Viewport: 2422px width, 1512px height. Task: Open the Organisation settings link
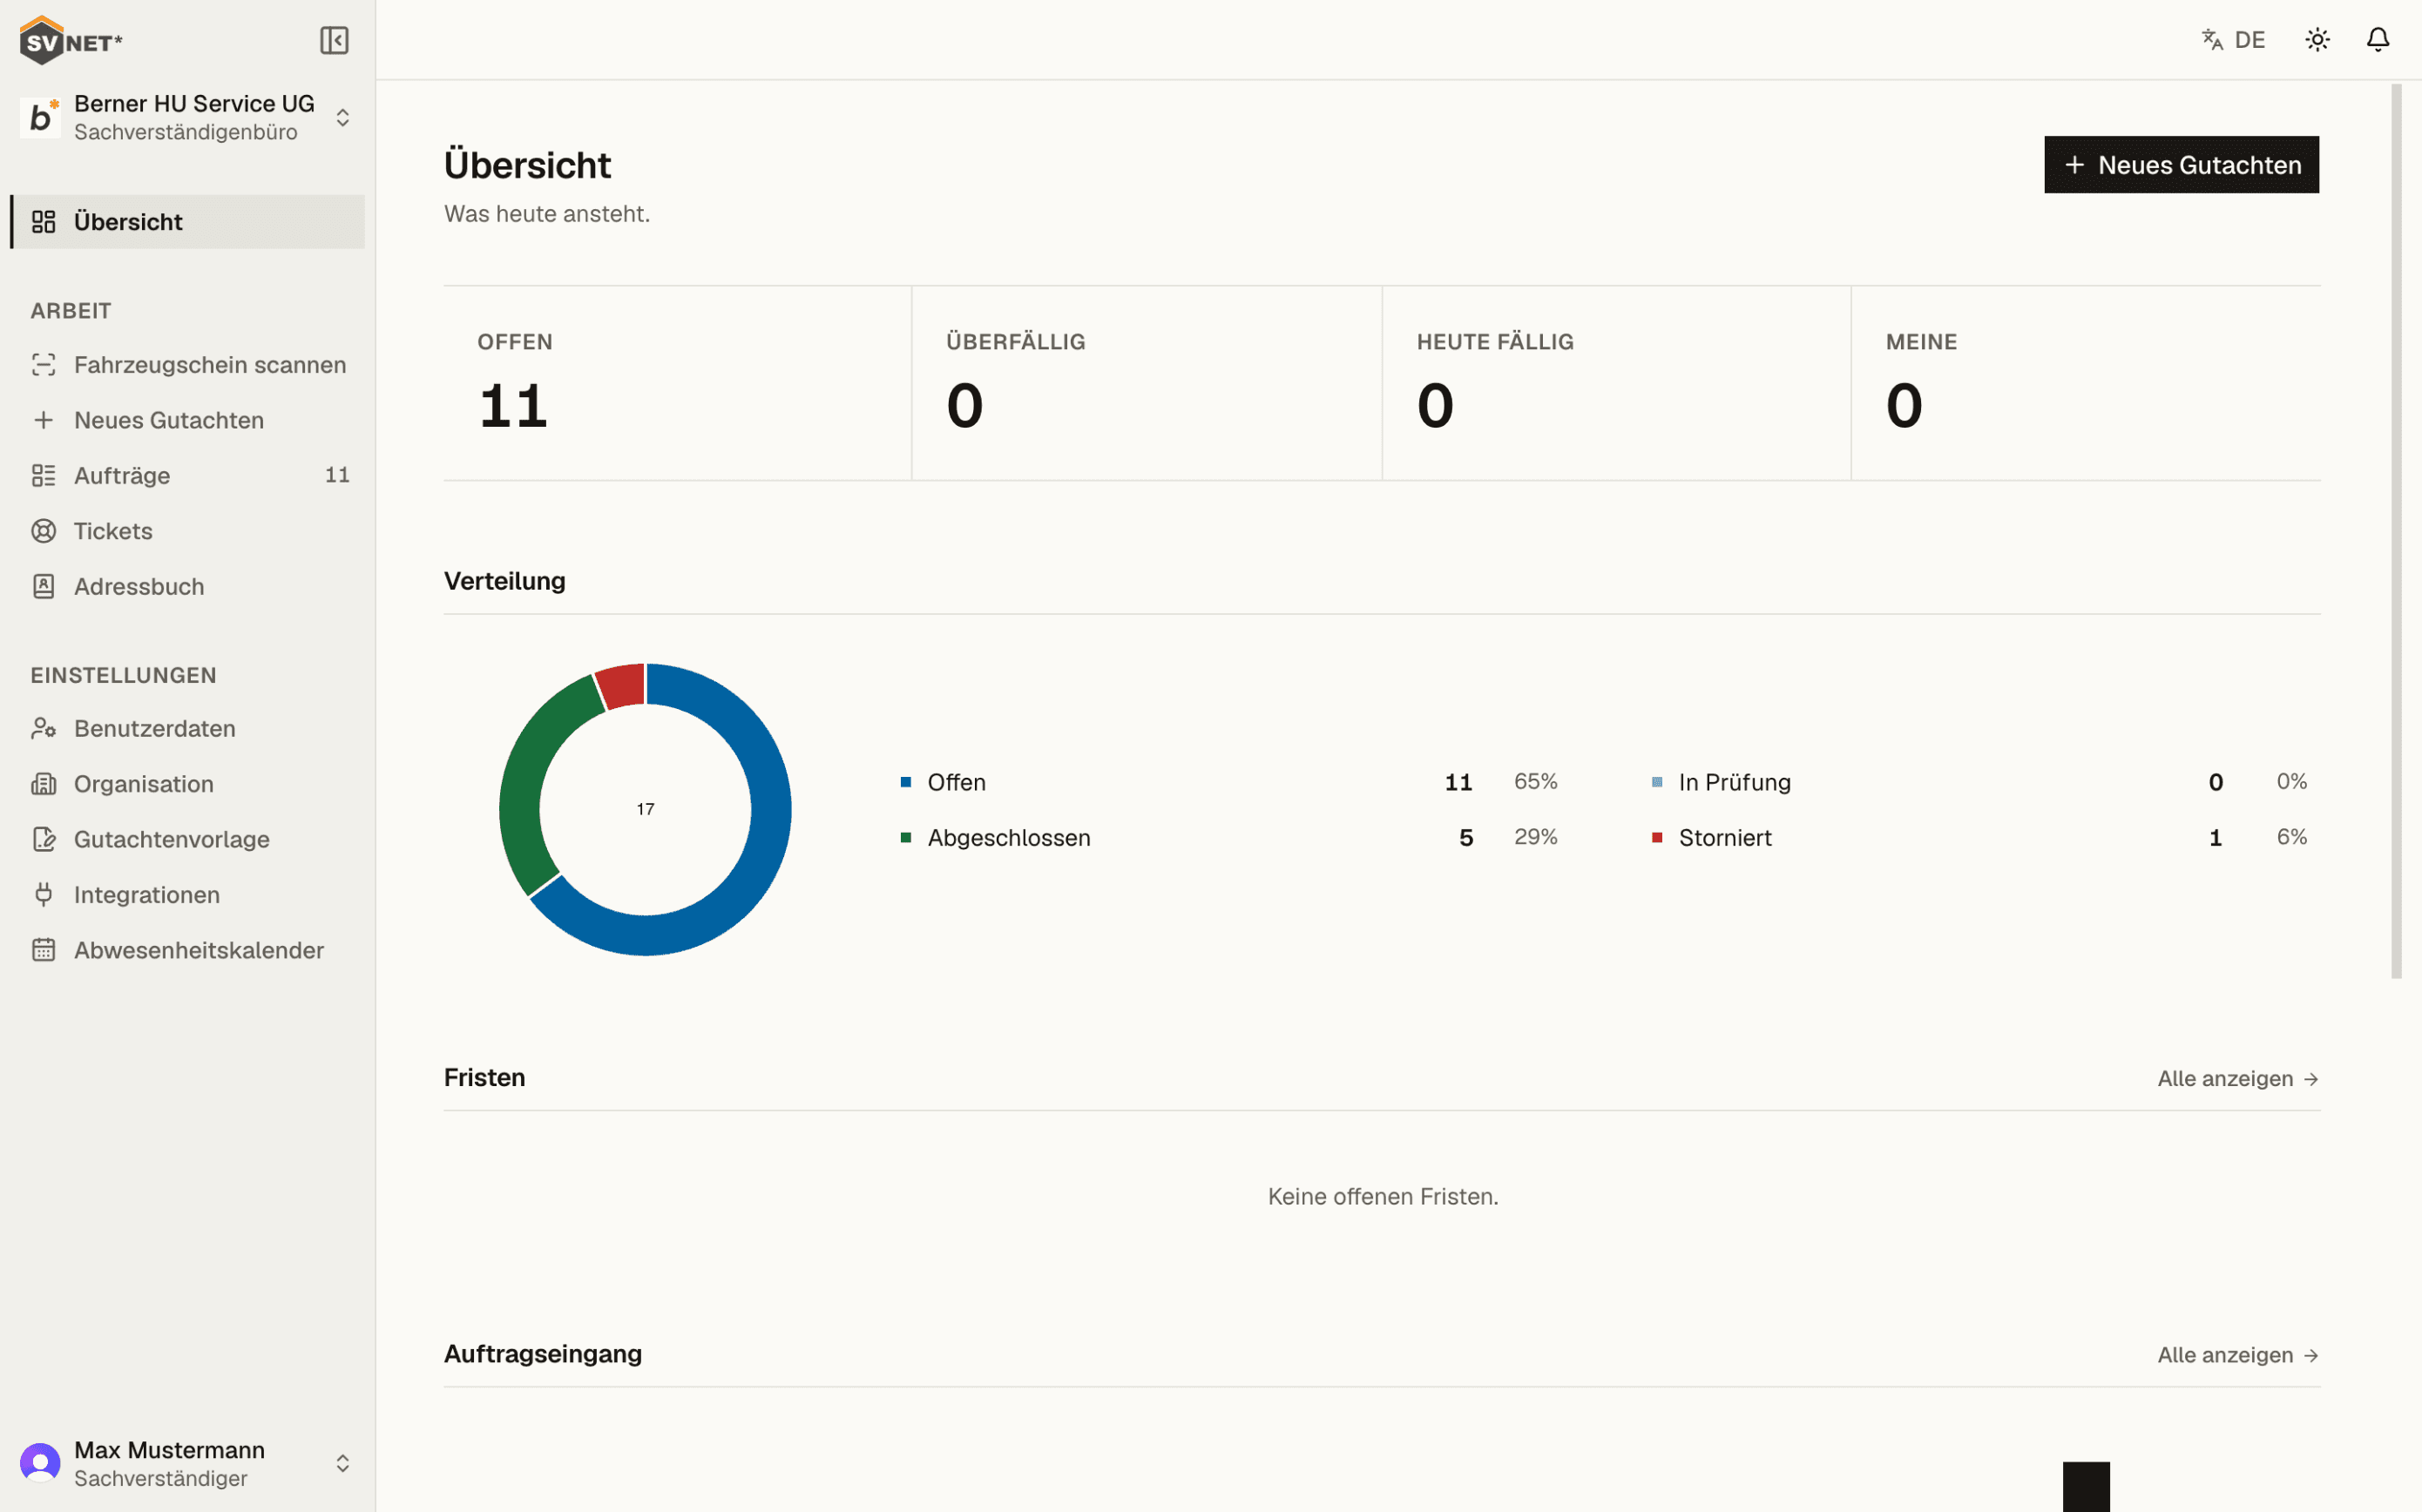point(188,784)
